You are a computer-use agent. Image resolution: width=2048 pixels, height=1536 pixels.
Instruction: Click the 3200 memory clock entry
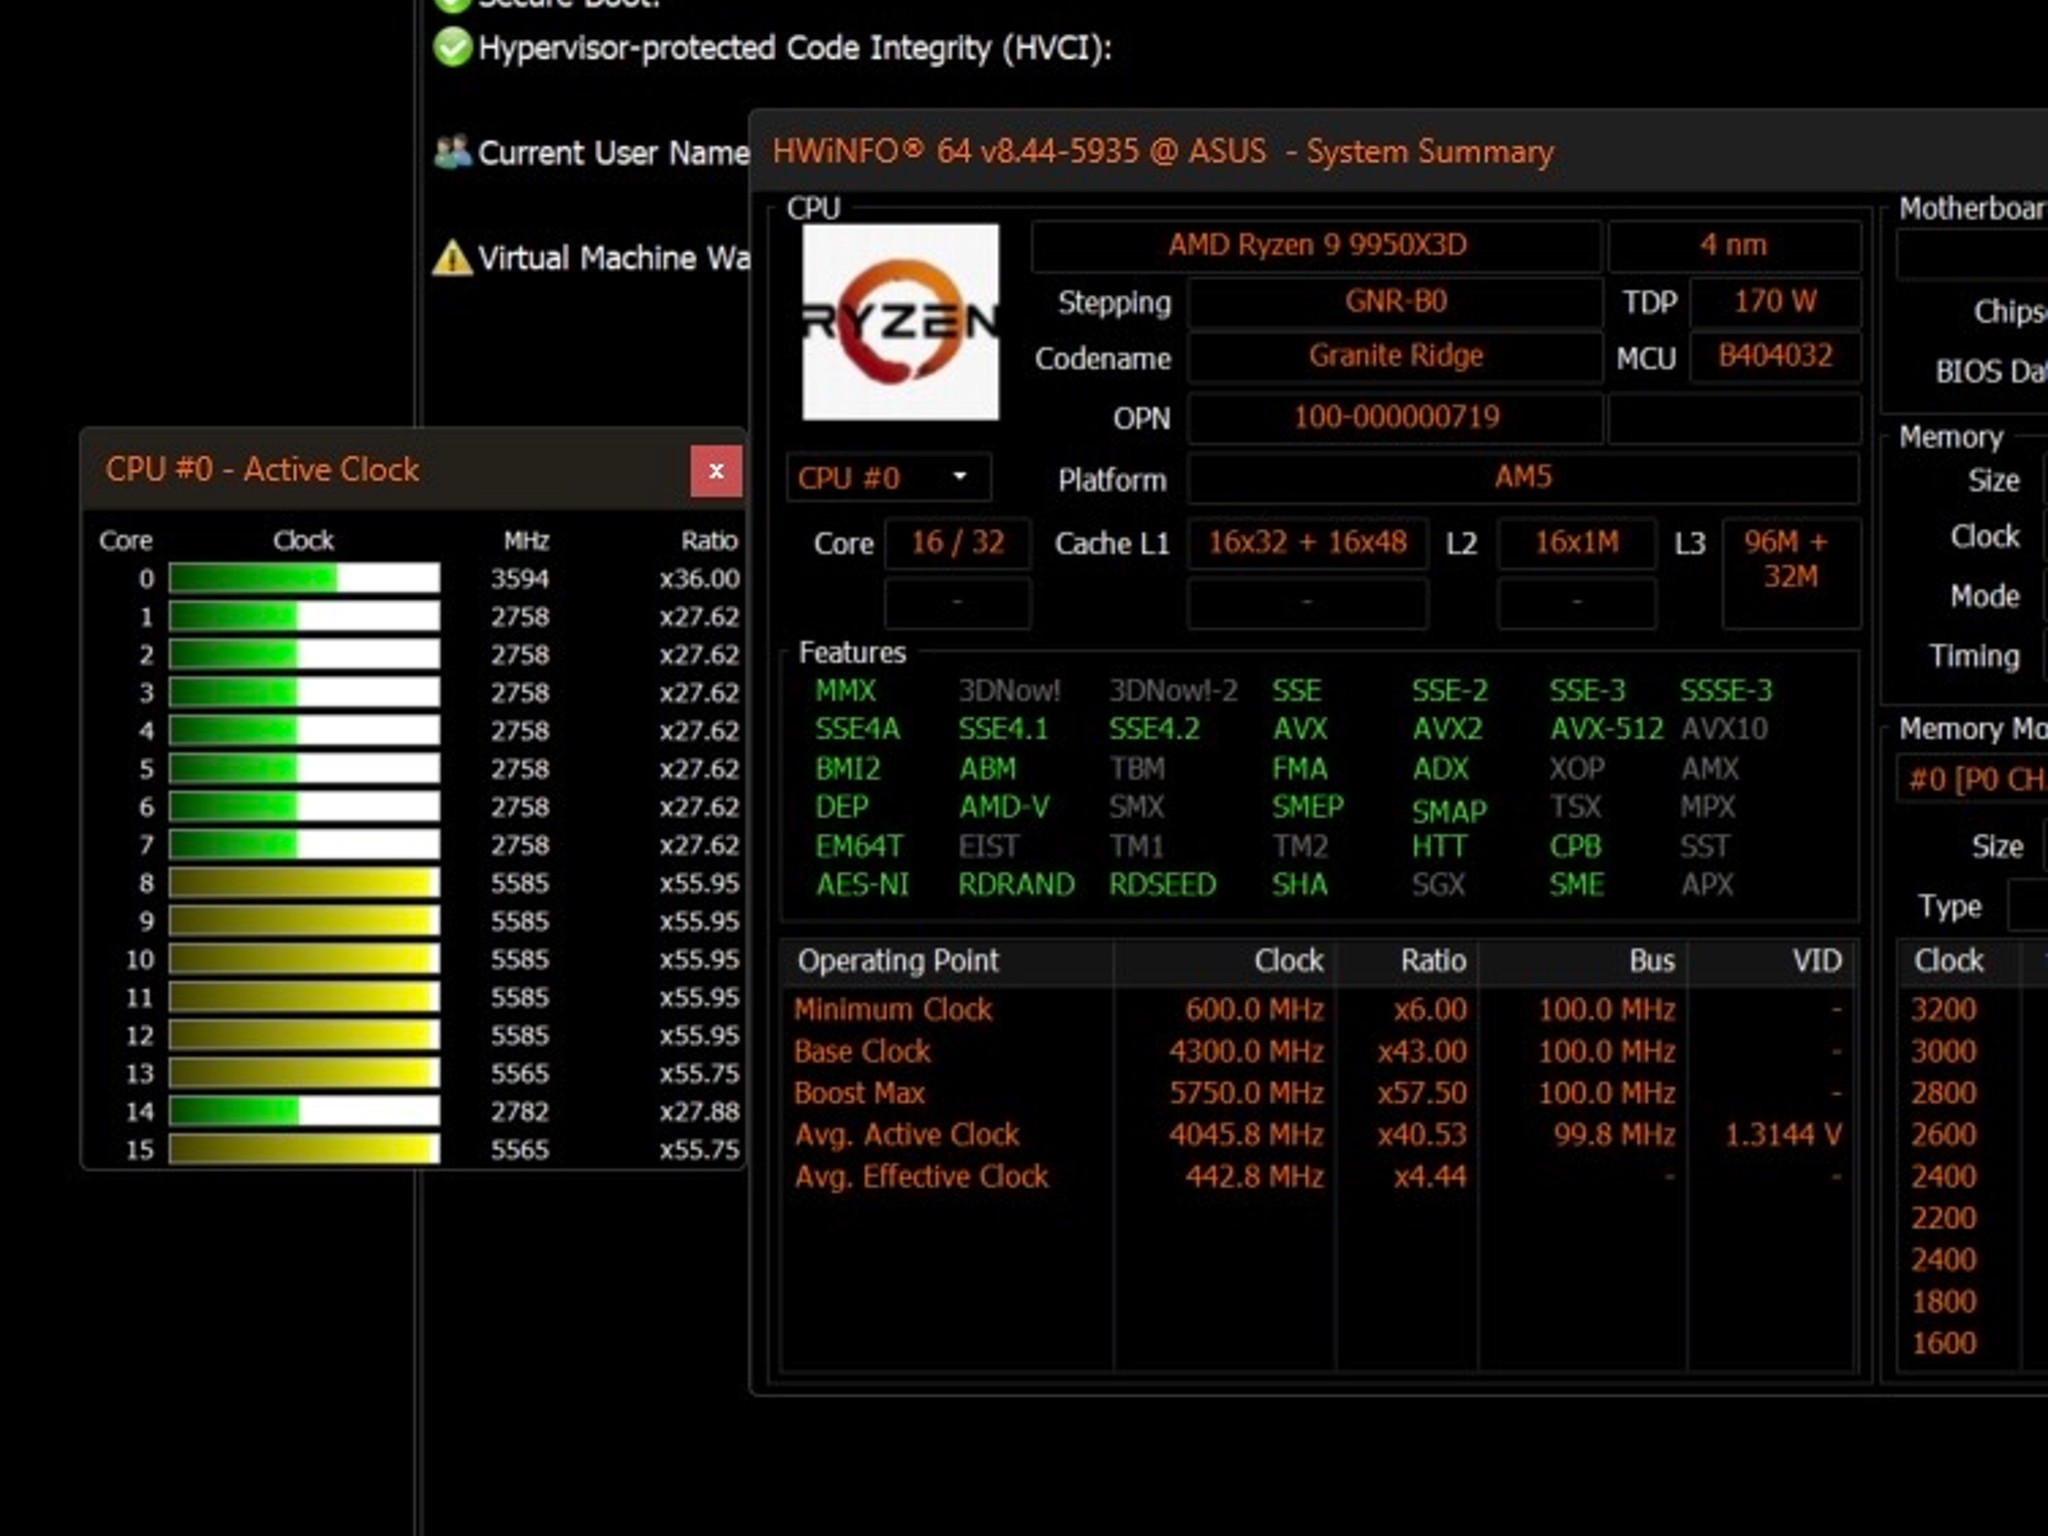1943,1009
